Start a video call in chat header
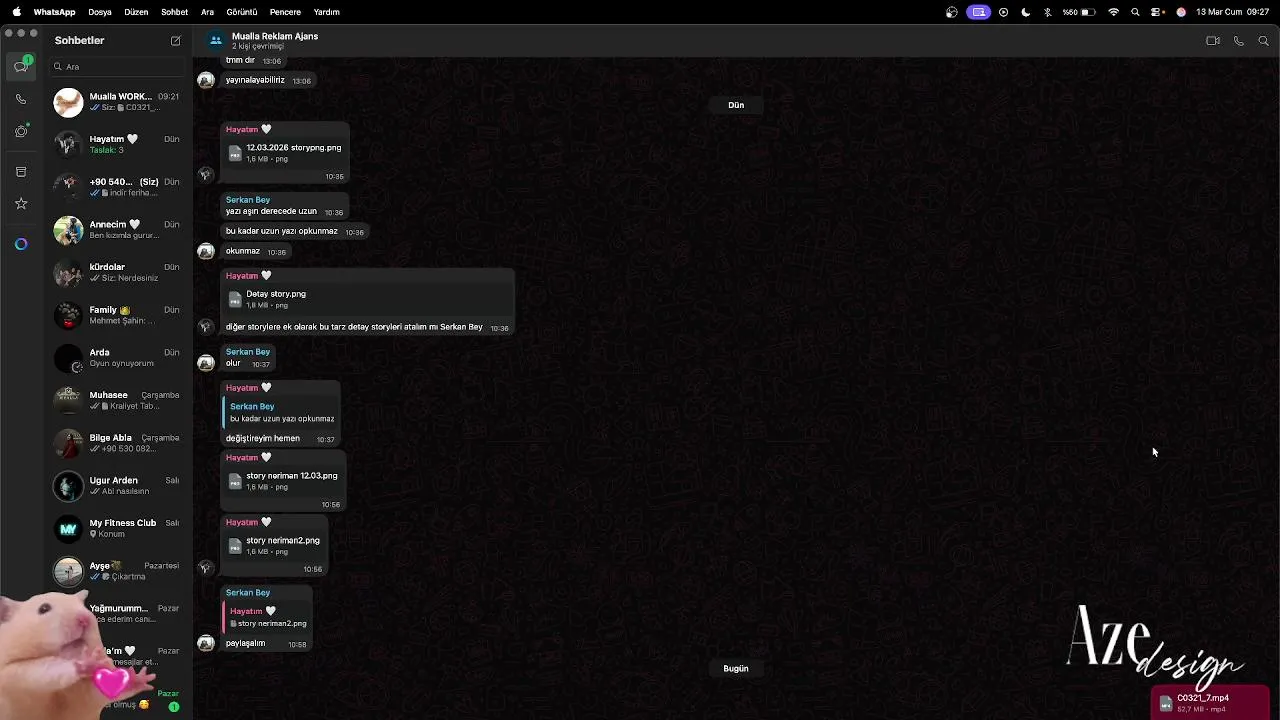Screen dimensions: 1280x720 tap(1212, 41)
